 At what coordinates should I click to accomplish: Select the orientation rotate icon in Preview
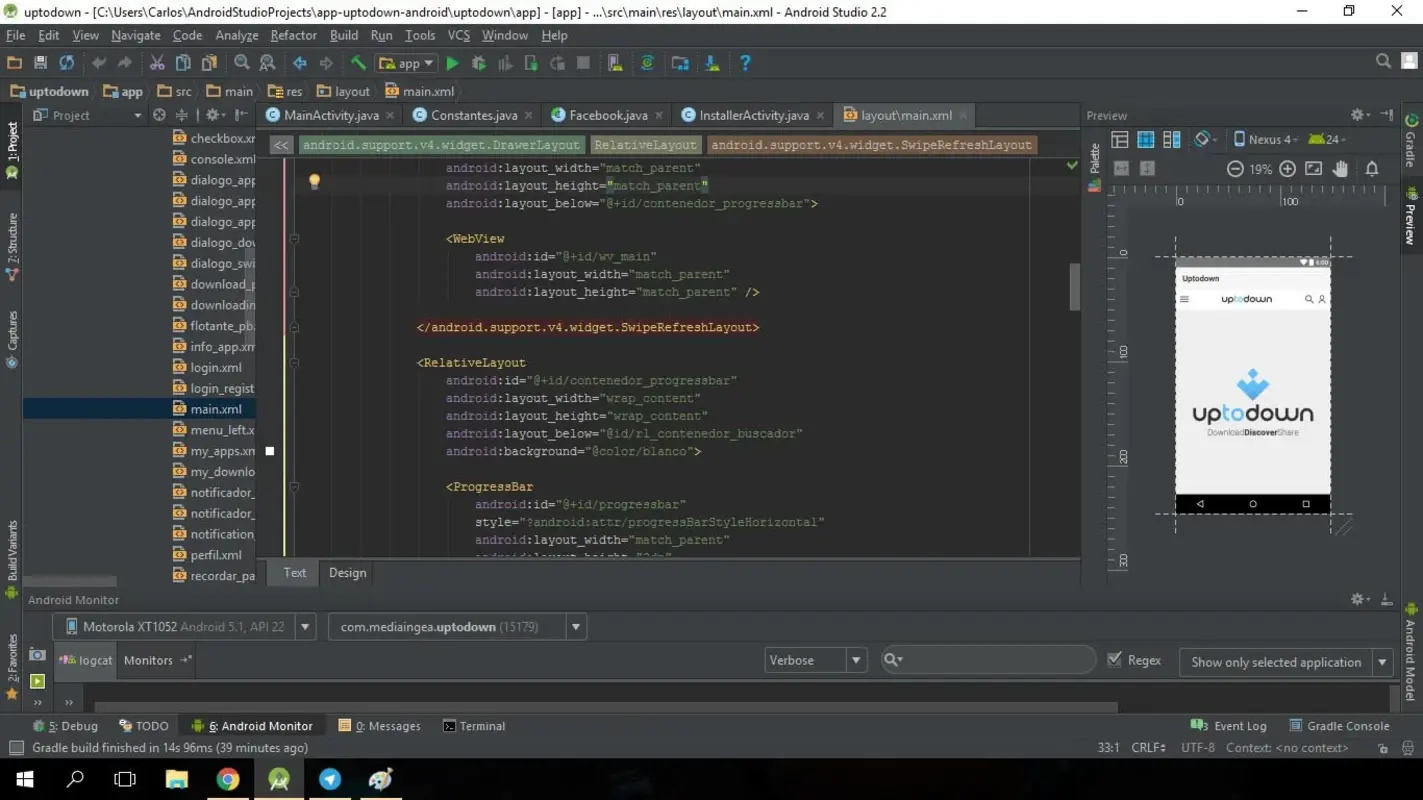1202,139
